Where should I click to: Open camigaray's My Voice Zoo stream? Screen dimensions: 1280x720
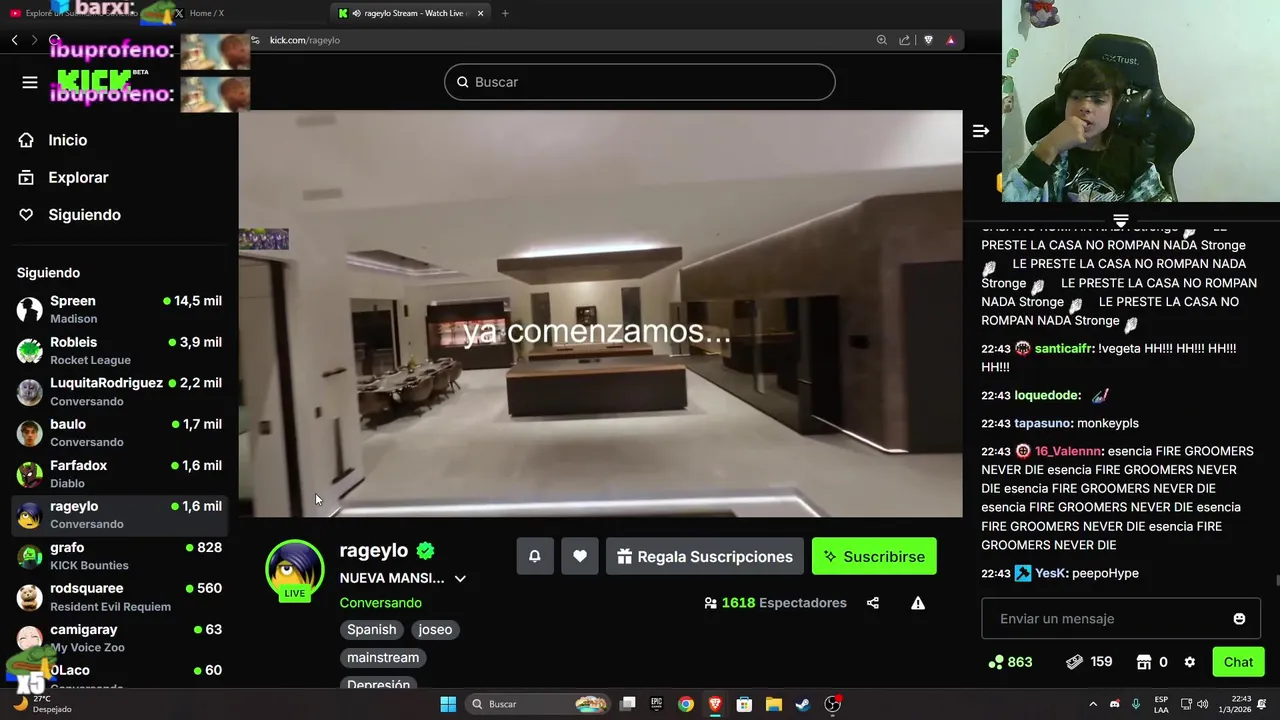point(119,637)
